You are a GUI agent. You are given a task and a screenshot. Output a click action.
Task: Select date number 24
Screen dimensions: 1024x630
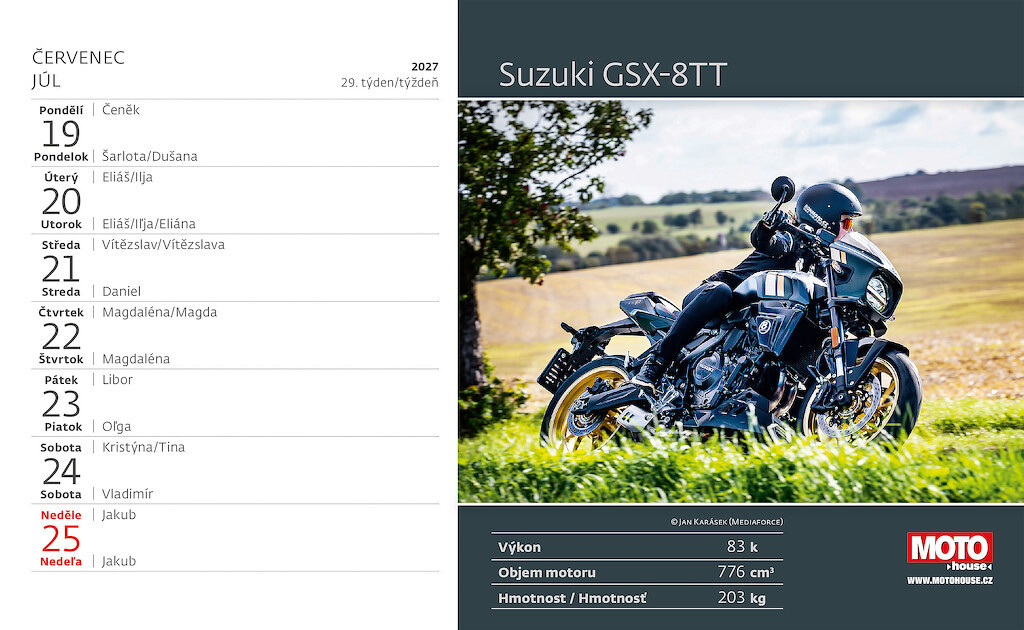coord(61,471)
